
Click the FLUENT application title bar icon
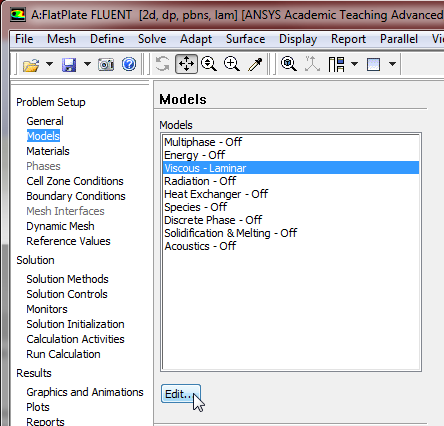(18, 15)
